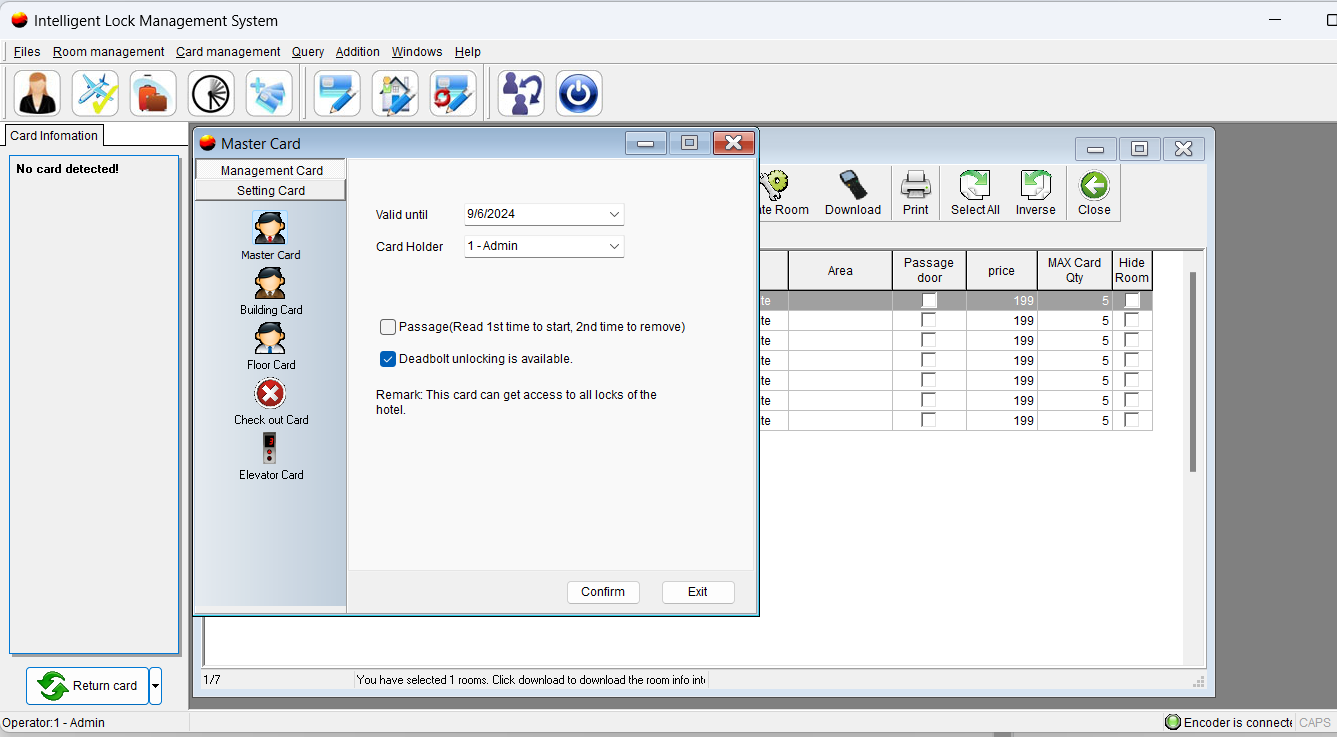Toggle the Passage read-to-start checkbox
The image size is (1337, 737).
point(388,327)
